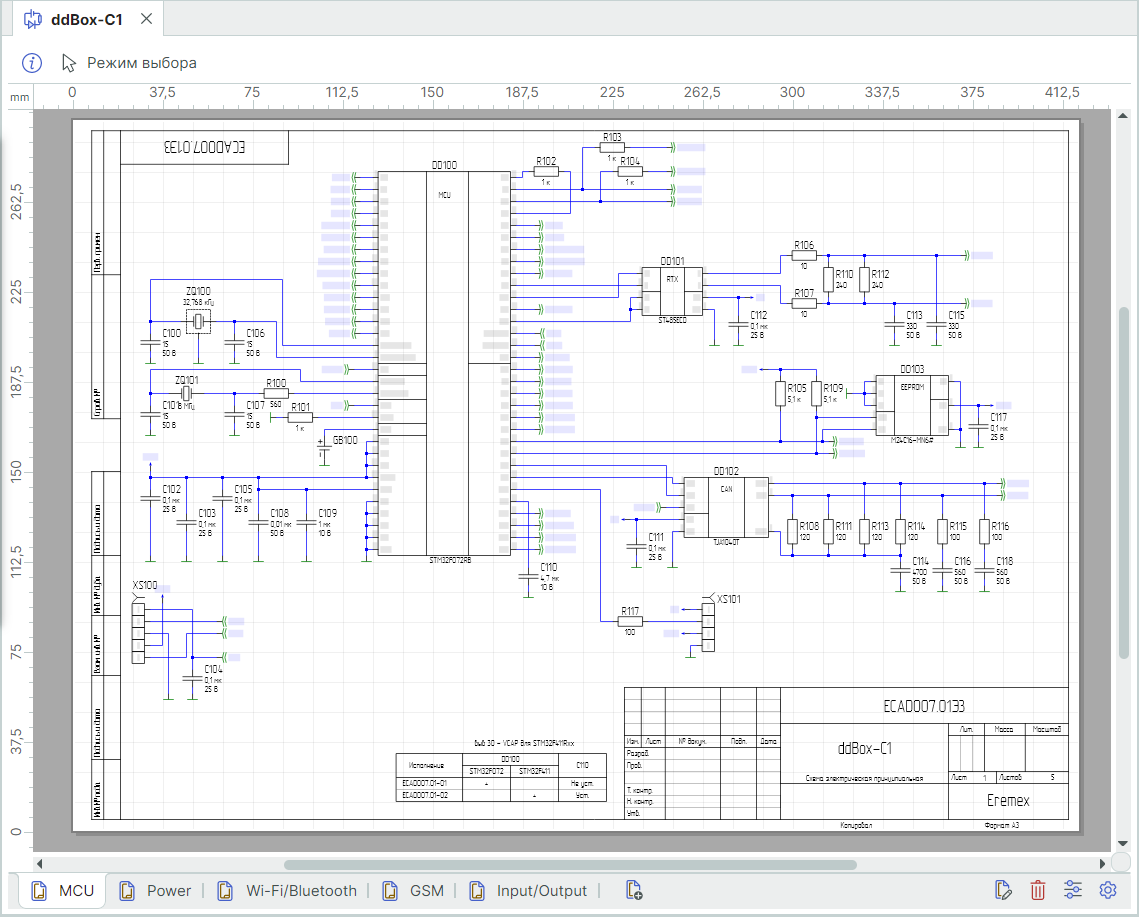Add a new sheet with the plus-page icon

tap(633, 890)
